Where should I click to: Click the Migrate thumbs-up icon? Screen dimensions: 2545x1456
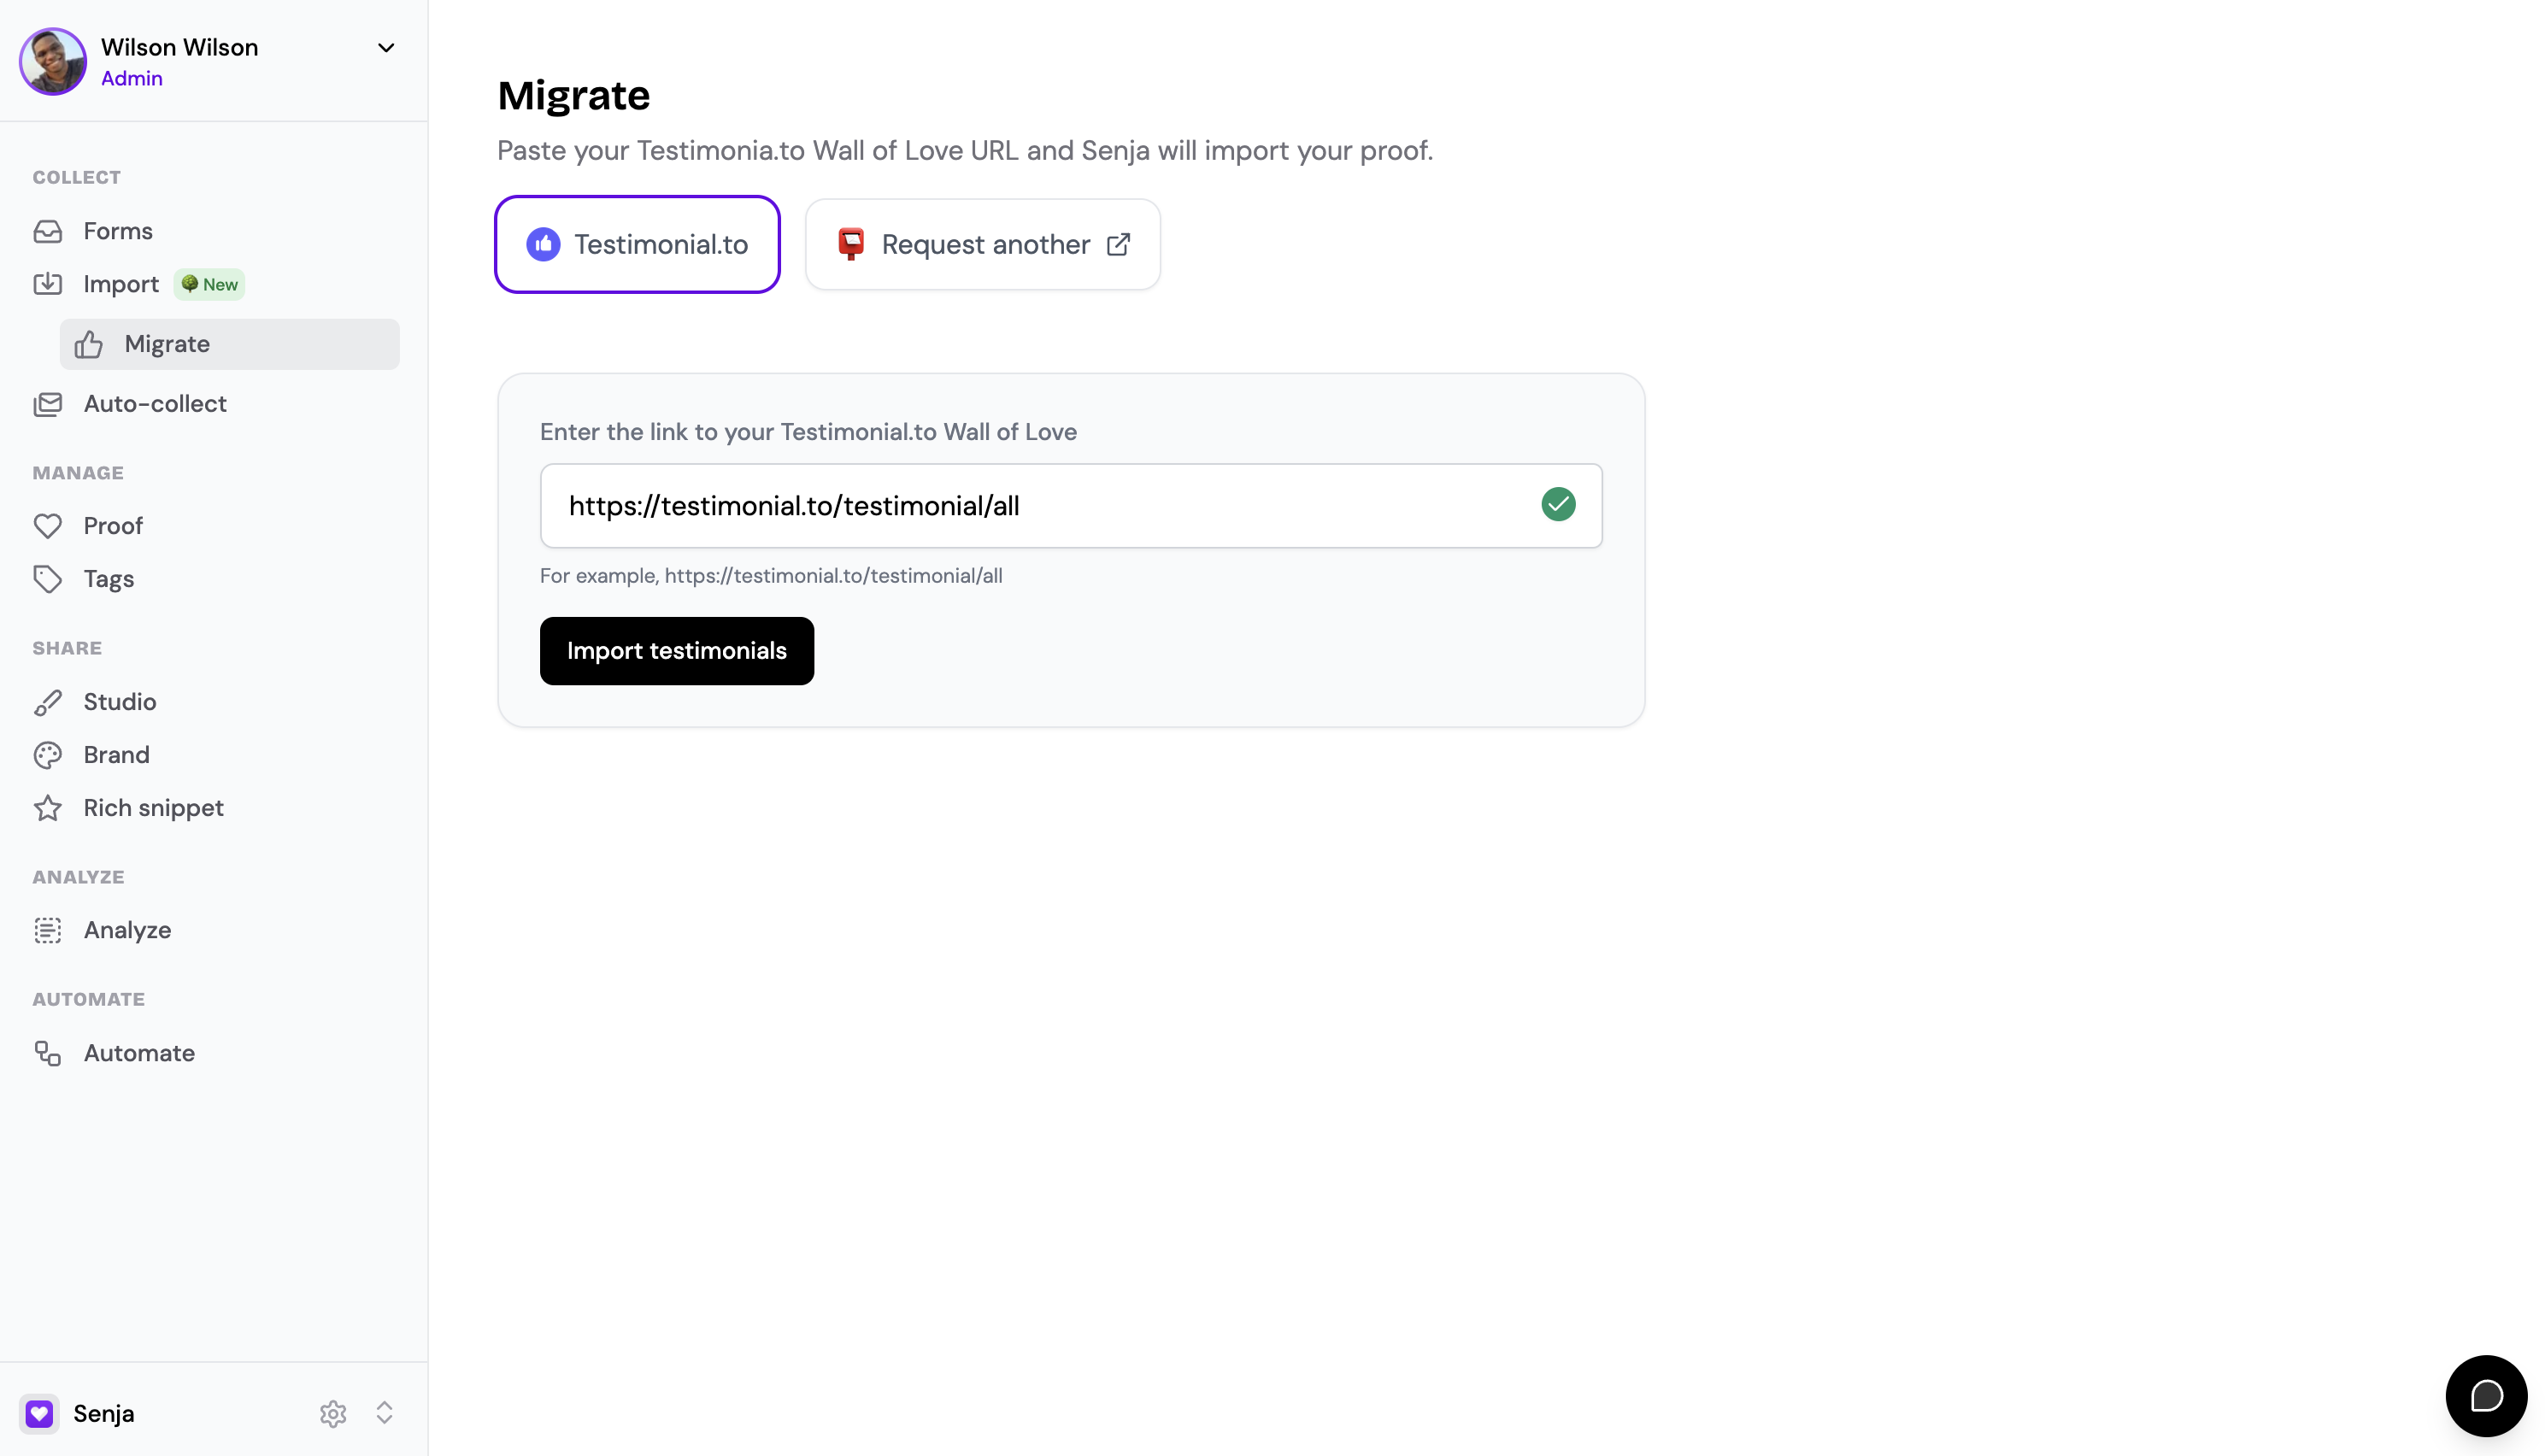(x=89, y=344)
